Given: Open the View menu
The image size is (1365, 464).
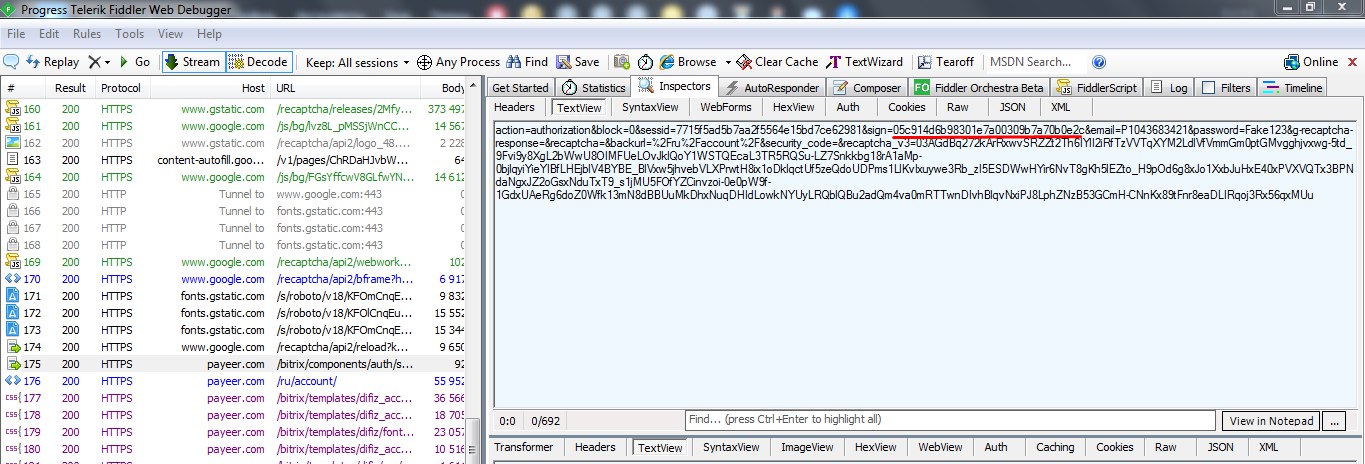Looking at the screenshot, I should coord(170,34).
